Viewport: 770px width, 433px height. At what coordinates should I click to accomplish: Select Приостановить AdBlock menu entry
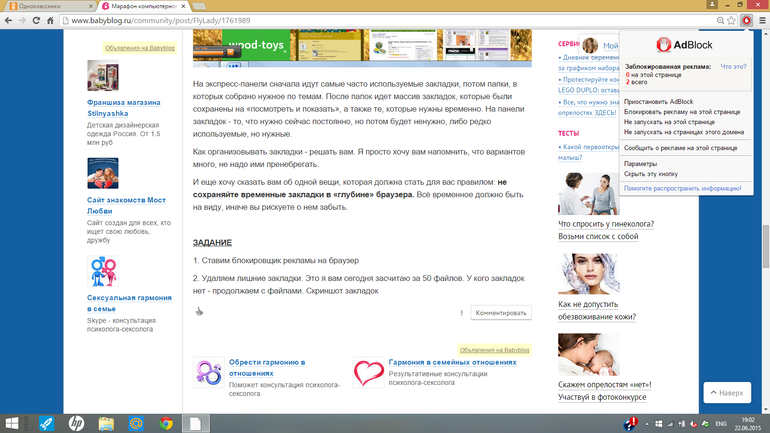click(x=658, y=102)
